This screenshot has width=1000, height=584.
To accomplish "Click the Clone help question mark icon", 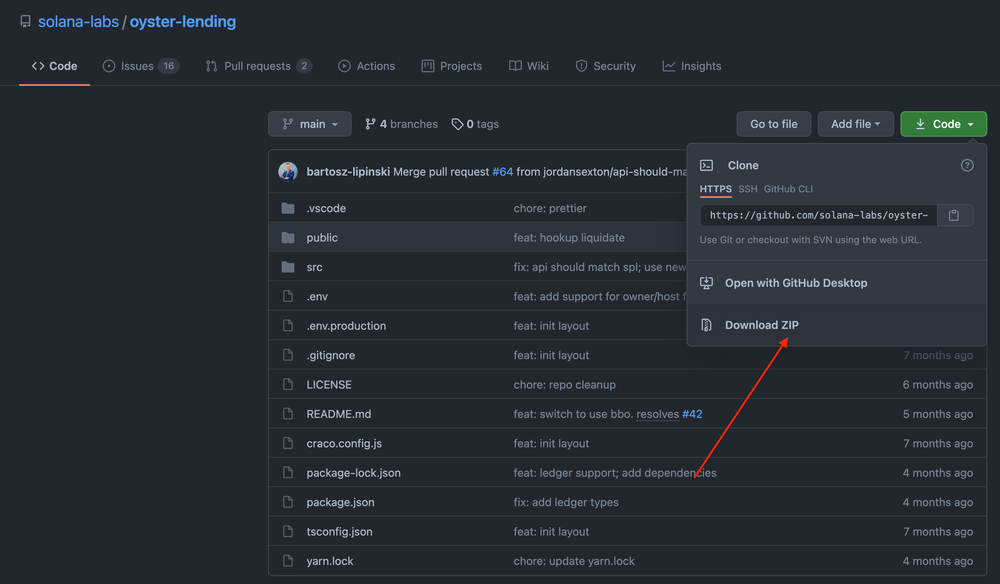I will (x=967, y=165).
